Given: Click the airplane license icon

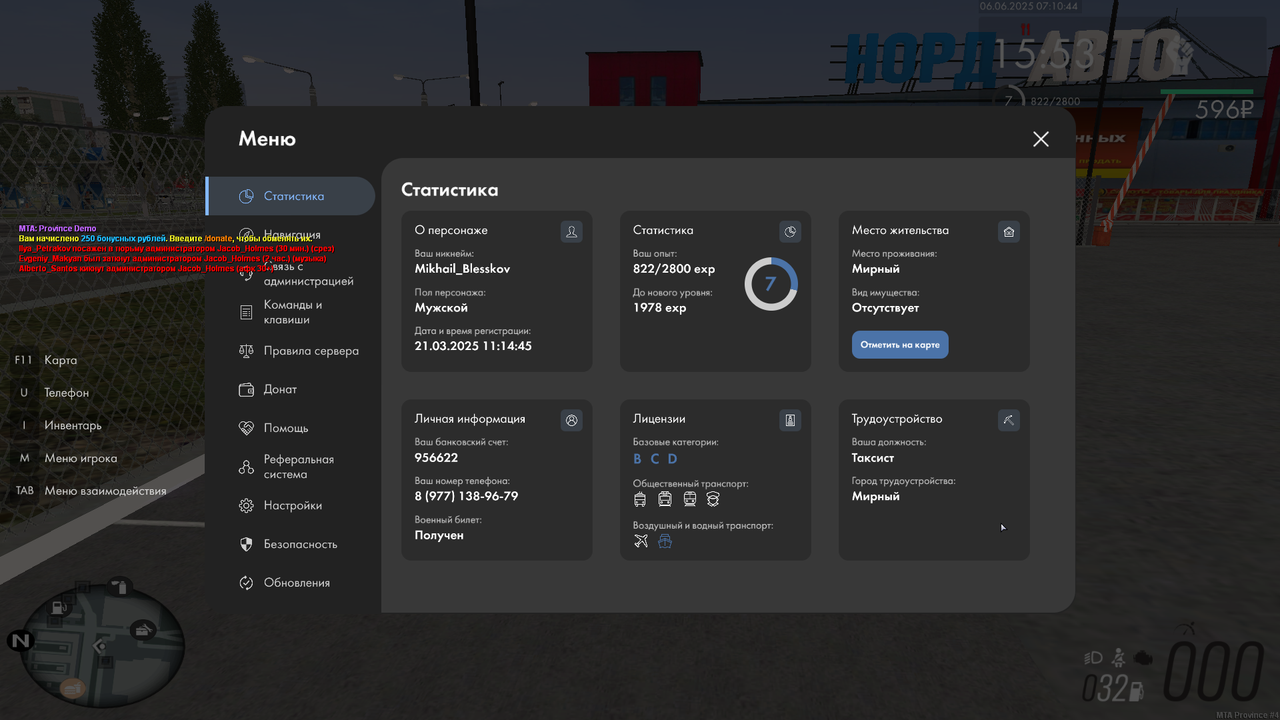Looking at the screenshot, I should [641, 541].
